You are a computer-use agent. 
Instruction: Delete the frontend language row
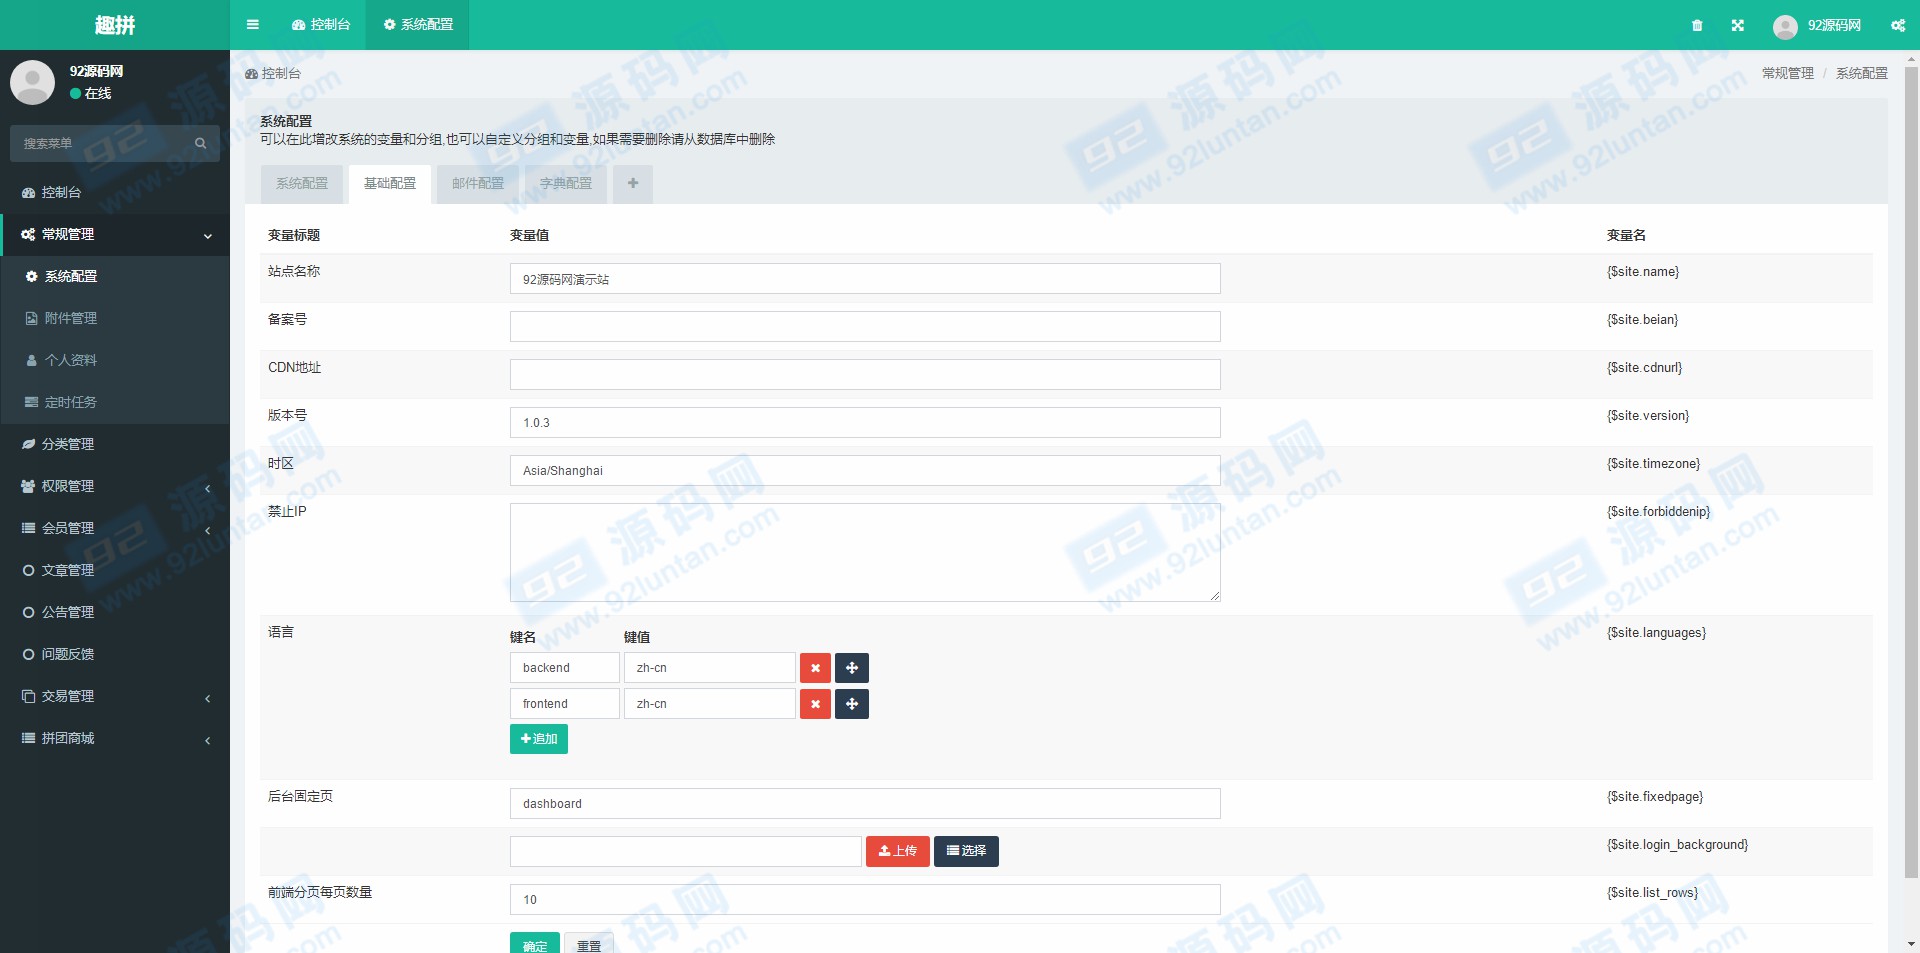click(815, 704)
